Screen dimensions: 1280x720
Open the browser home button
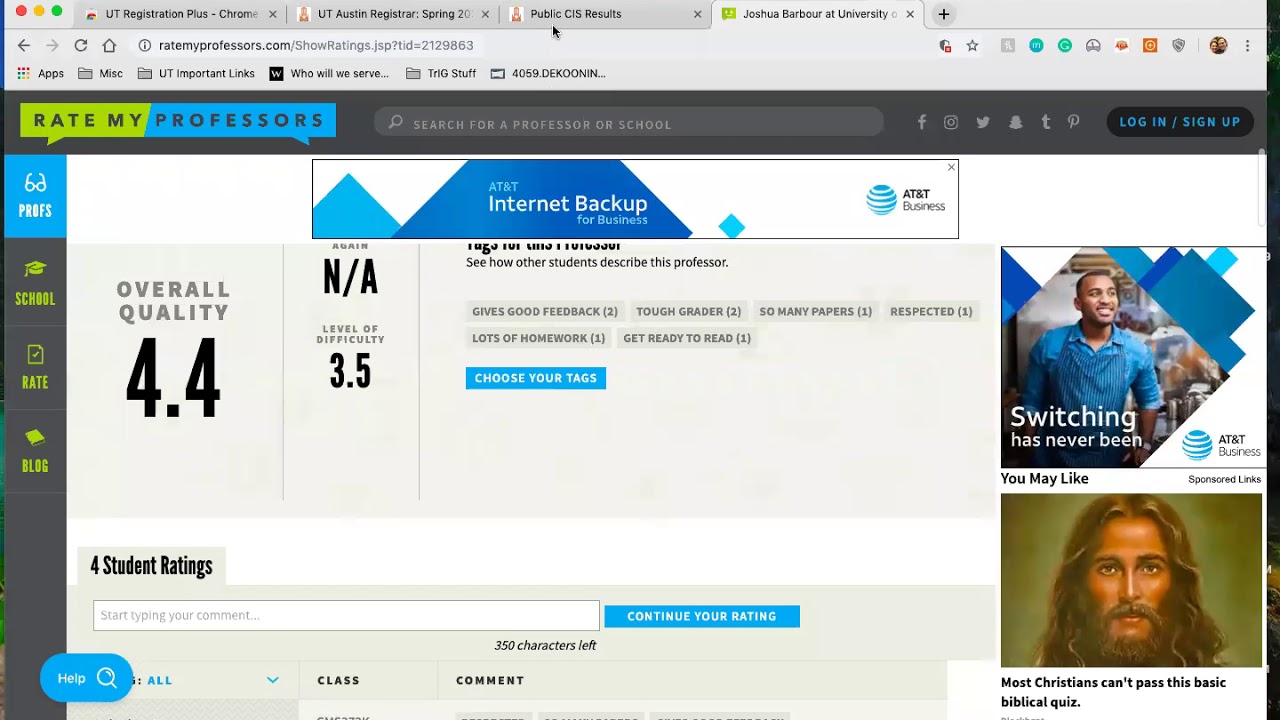click(109, 45)
